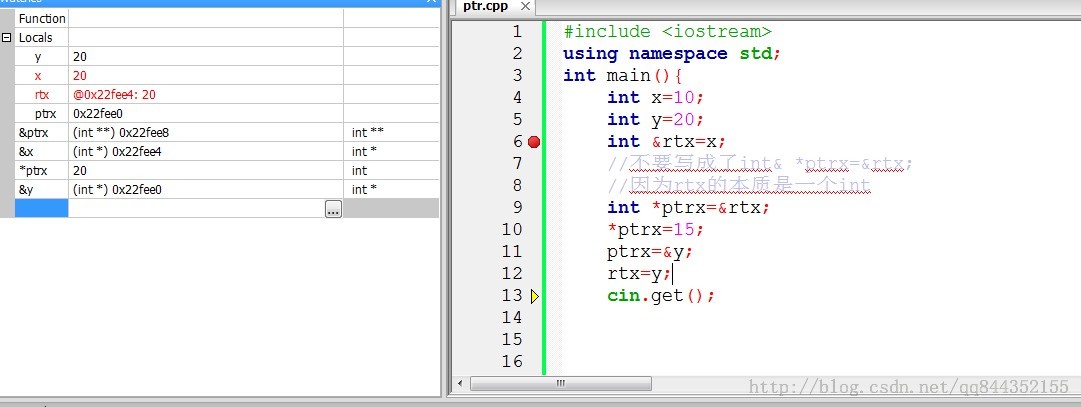The height and width of the screenshot is (407, 1081).
Task: Select the *ptrx watch row
Action: (227, 170)
